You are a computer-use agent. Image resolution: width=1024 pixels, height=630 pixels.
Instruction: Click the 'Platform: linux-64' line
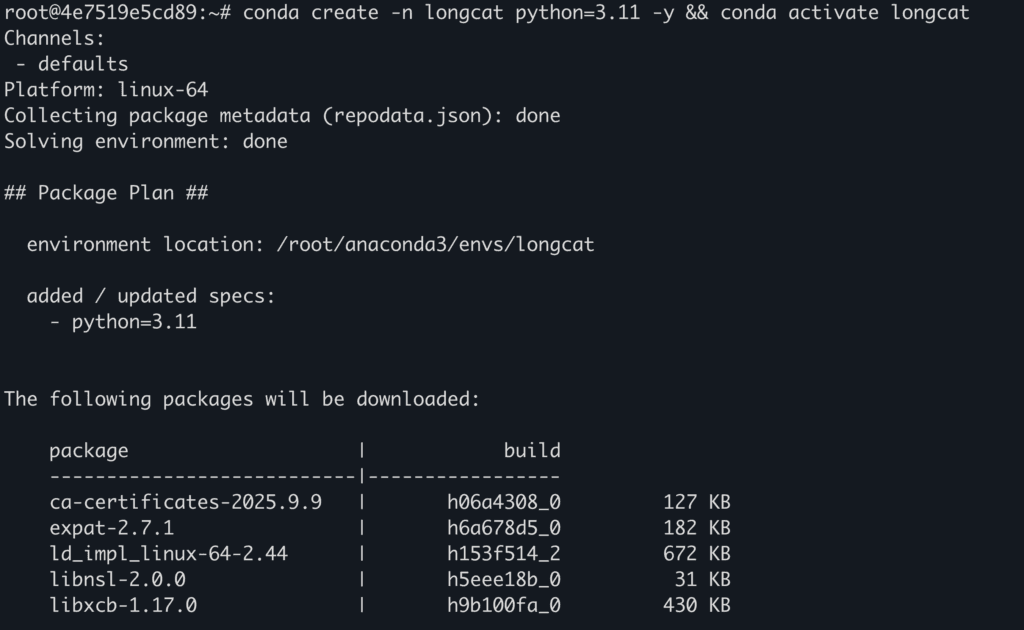tap(106, 90)
